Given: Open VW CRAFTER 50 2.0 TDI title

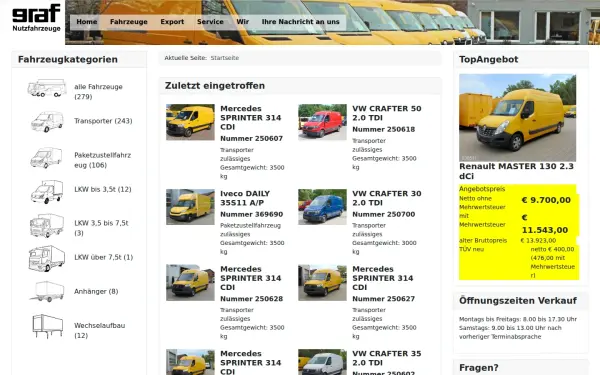Looking at the screenshot, I should tap(386, 113).
